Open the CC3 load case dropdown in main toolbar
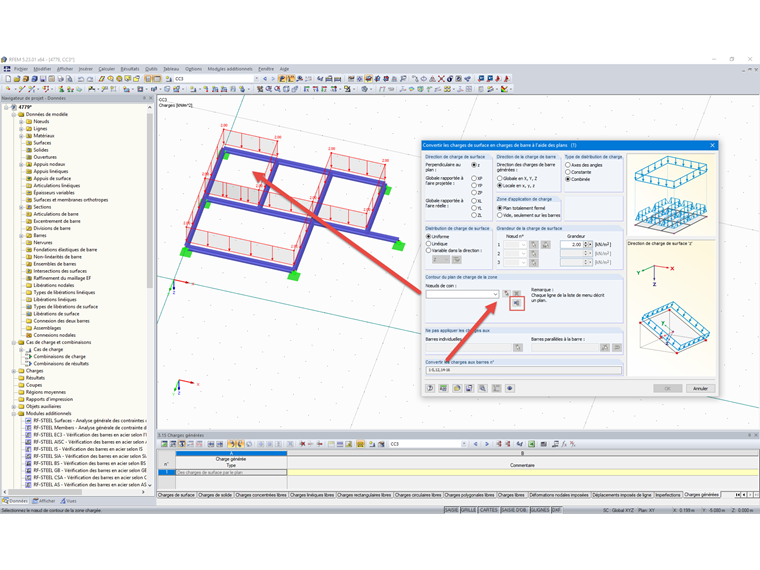The height and width of the screenshot is (570, 760). point(256,79)
